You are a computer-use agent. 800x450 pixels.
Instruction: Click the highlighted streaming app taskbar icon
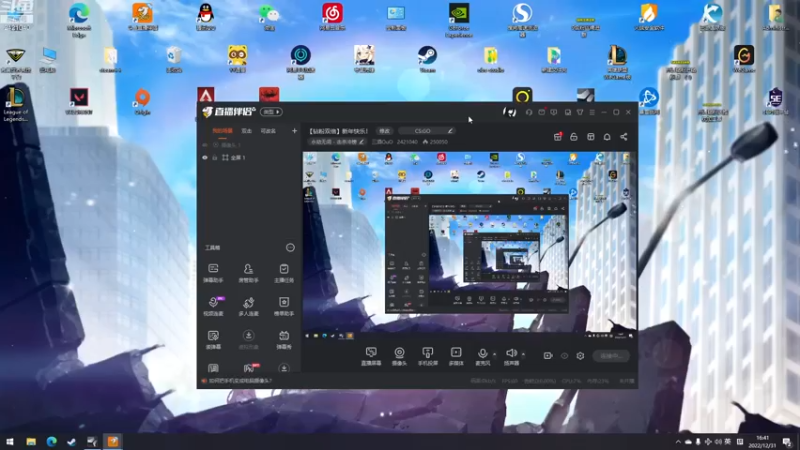[x=113, y=441]
